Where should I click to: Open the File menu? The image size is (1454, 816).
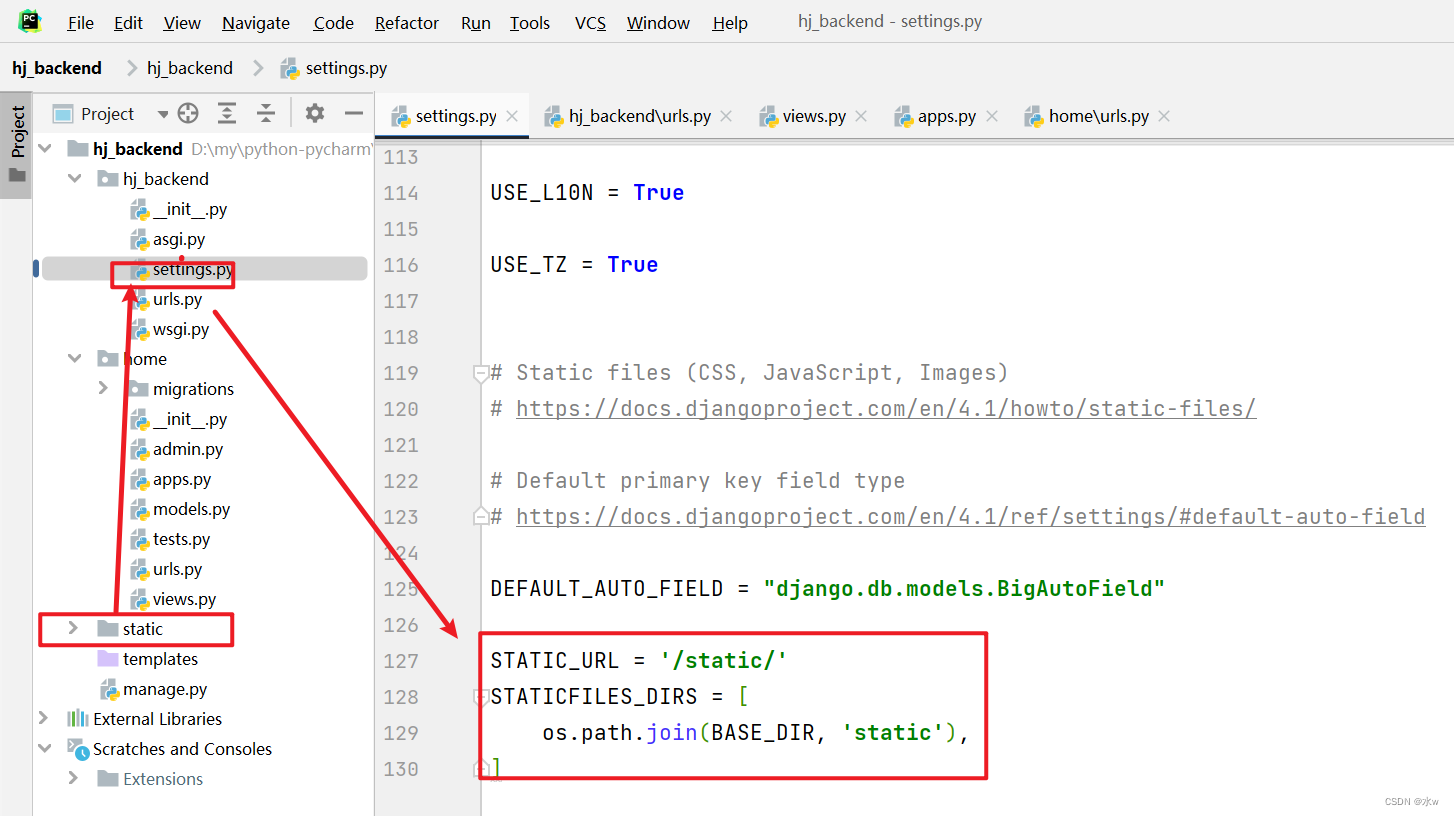(80, 23)
